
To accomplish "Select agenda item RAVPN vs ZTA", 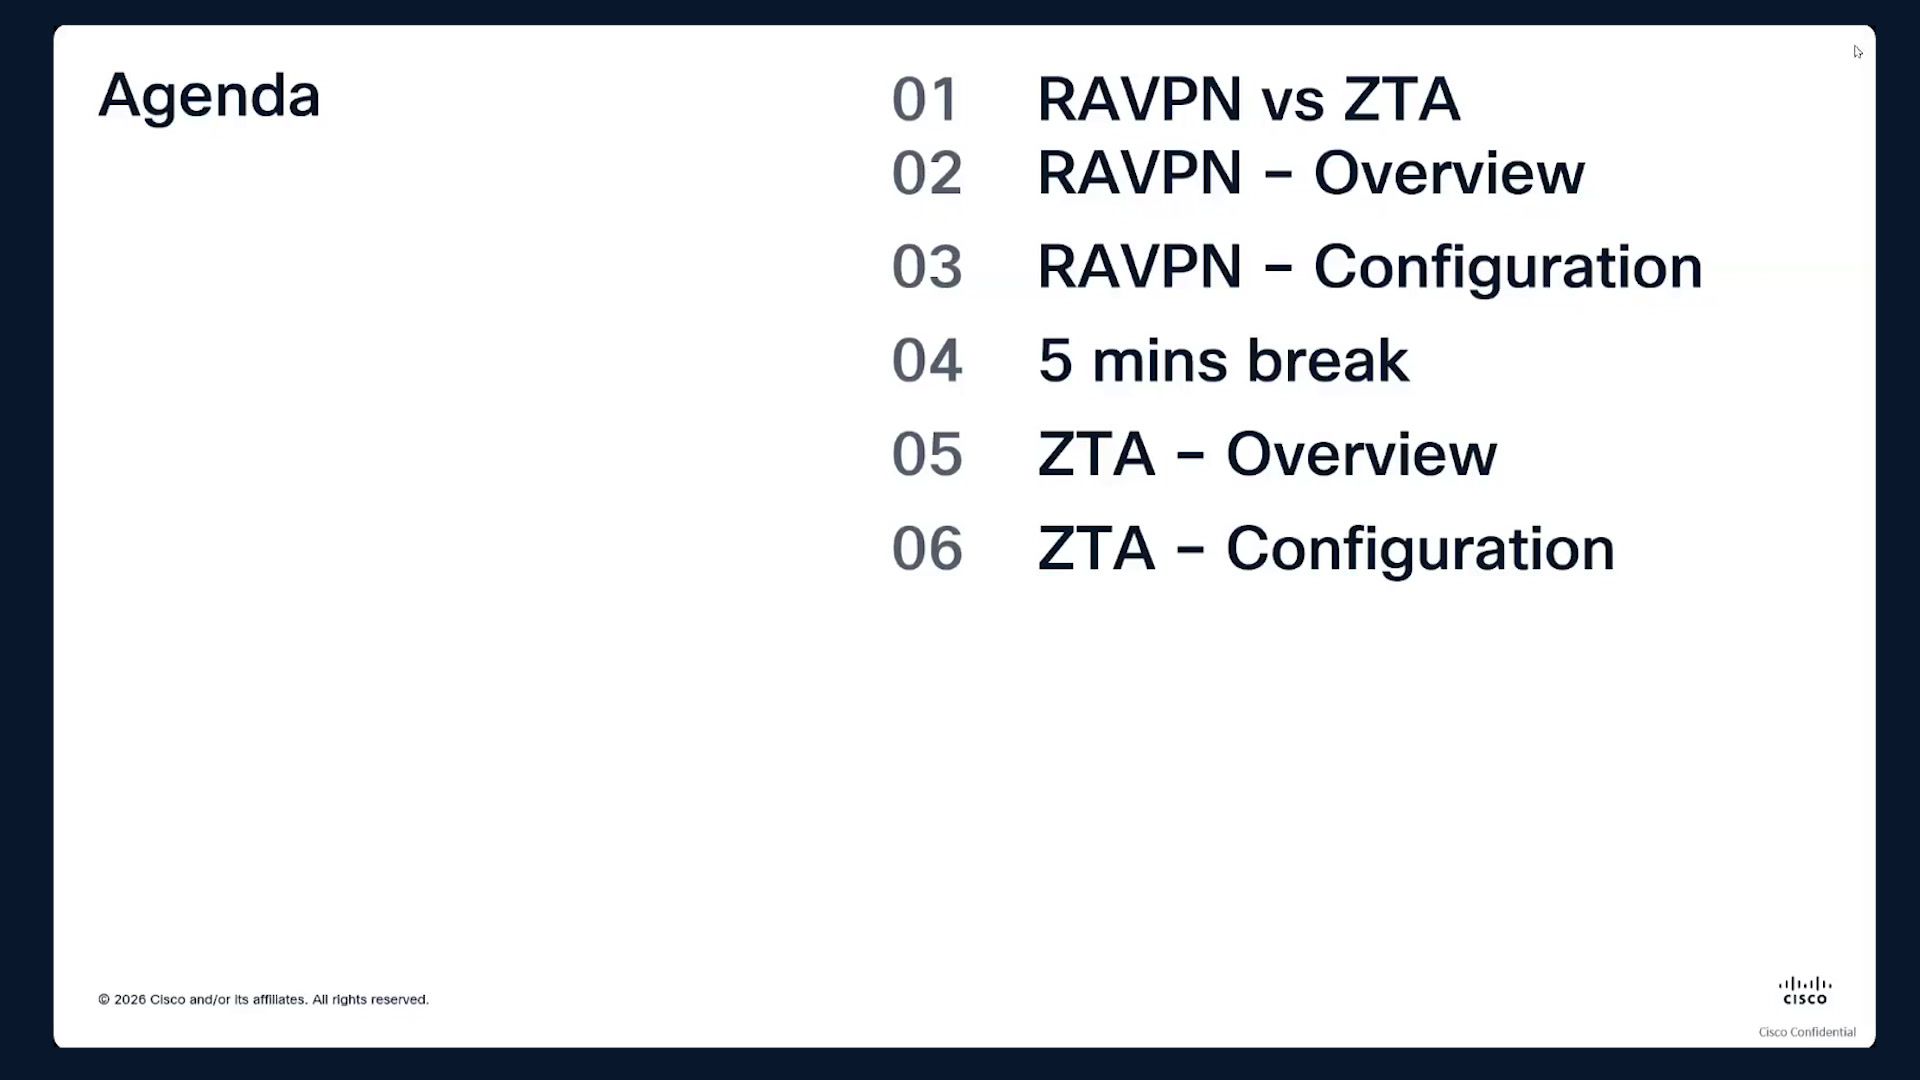I will click(x=1249, y=99).
